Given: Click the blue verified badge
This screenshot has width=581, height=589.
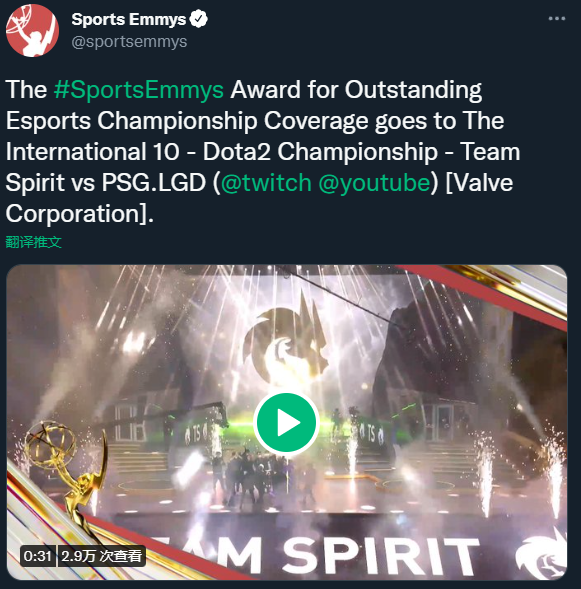Looking at the screenshot, I should 198,19.
